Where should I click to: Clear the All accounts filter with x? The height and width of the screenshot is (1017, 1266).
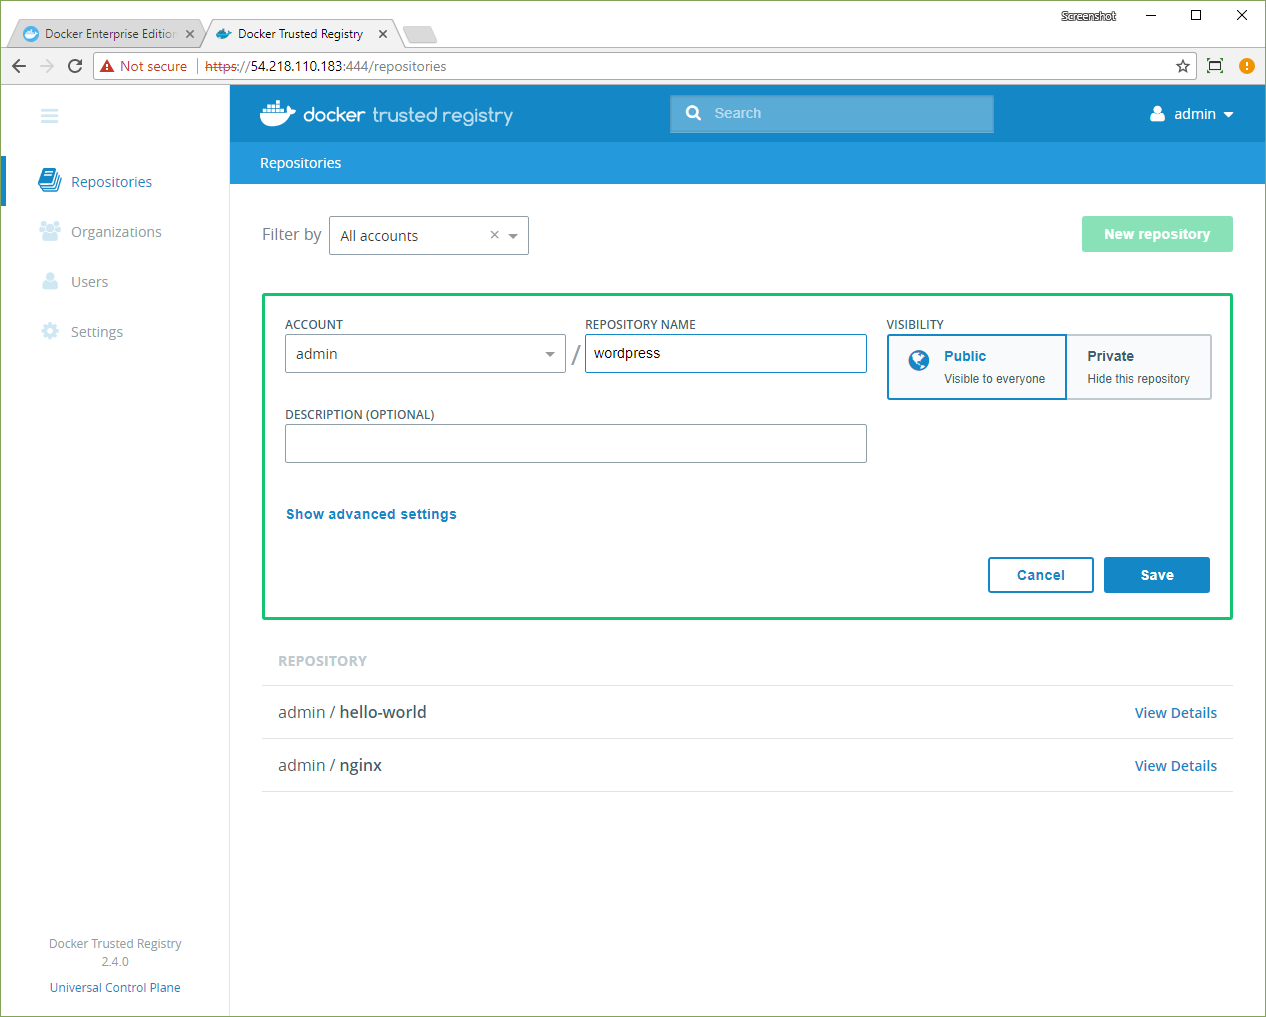coord(494,235)
